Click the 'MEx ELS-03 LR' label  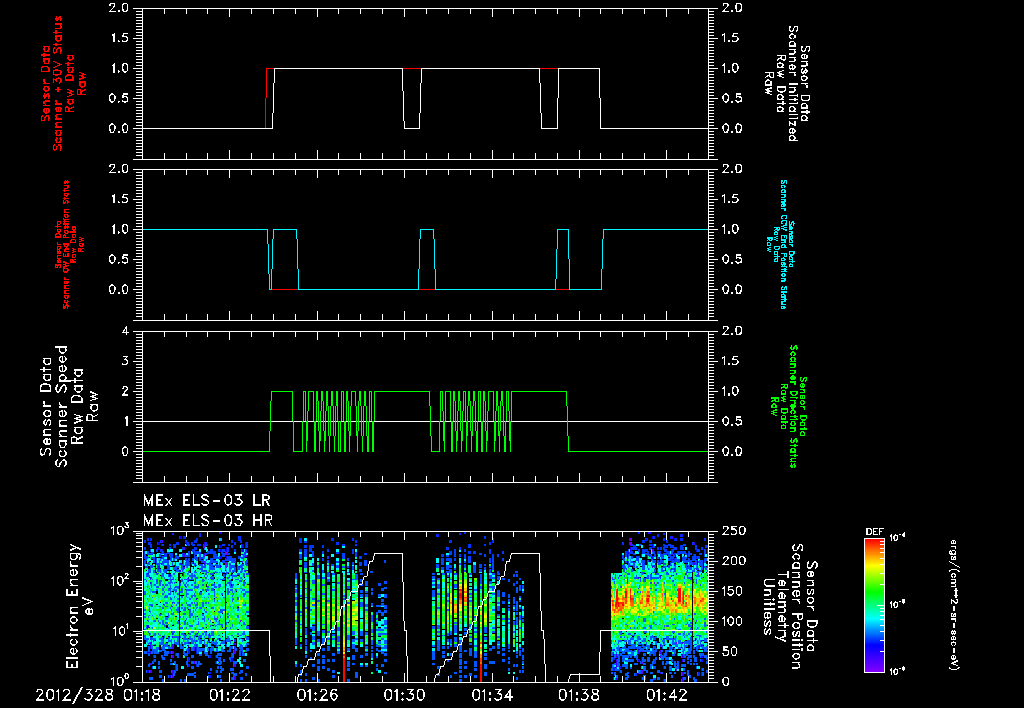pyautogui.click(x=206, y=501)
